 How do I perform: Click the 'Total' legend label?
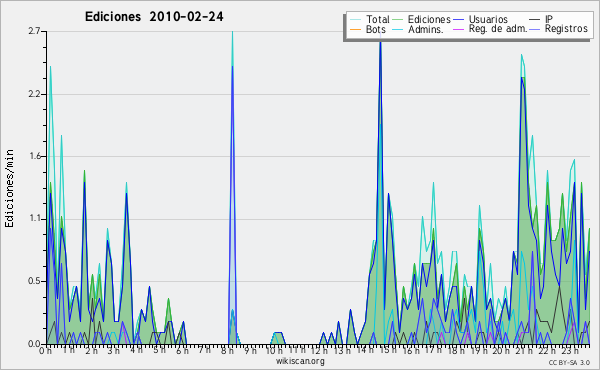pyautogui.click(x=378, y=19)
